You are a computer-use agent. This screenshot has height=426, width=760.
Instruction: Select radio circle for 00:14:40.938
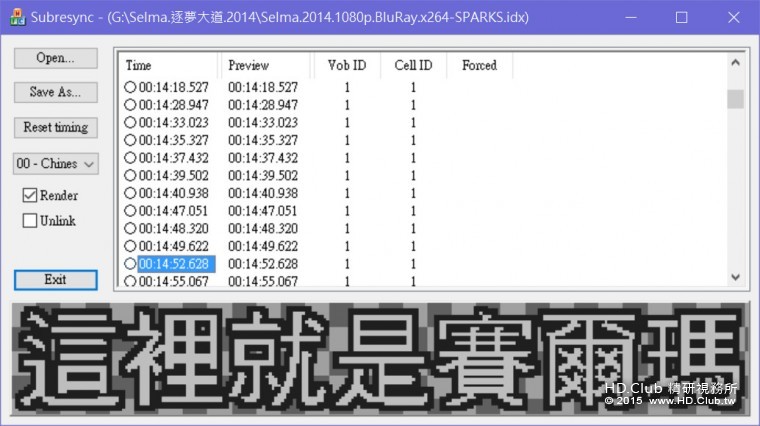[x=130, y=193]
